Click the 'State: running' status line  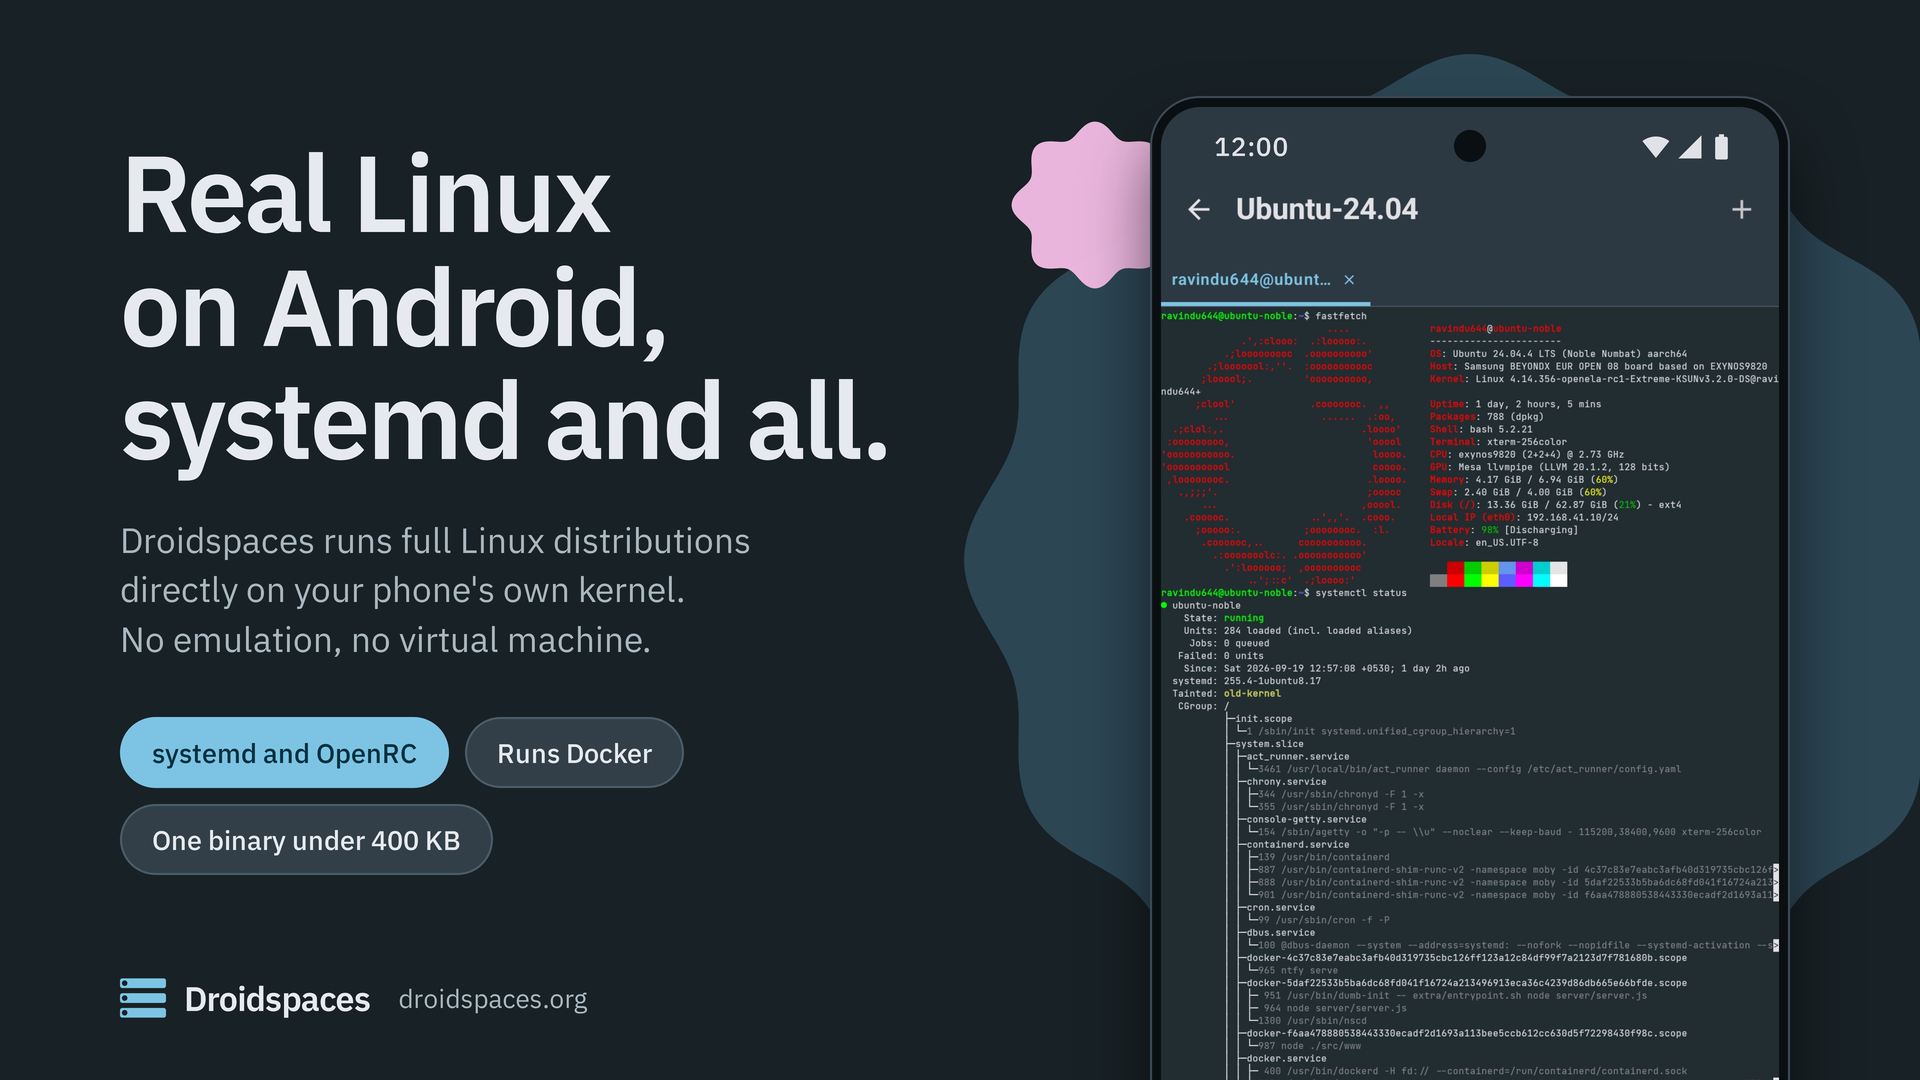click(1224, 618)
